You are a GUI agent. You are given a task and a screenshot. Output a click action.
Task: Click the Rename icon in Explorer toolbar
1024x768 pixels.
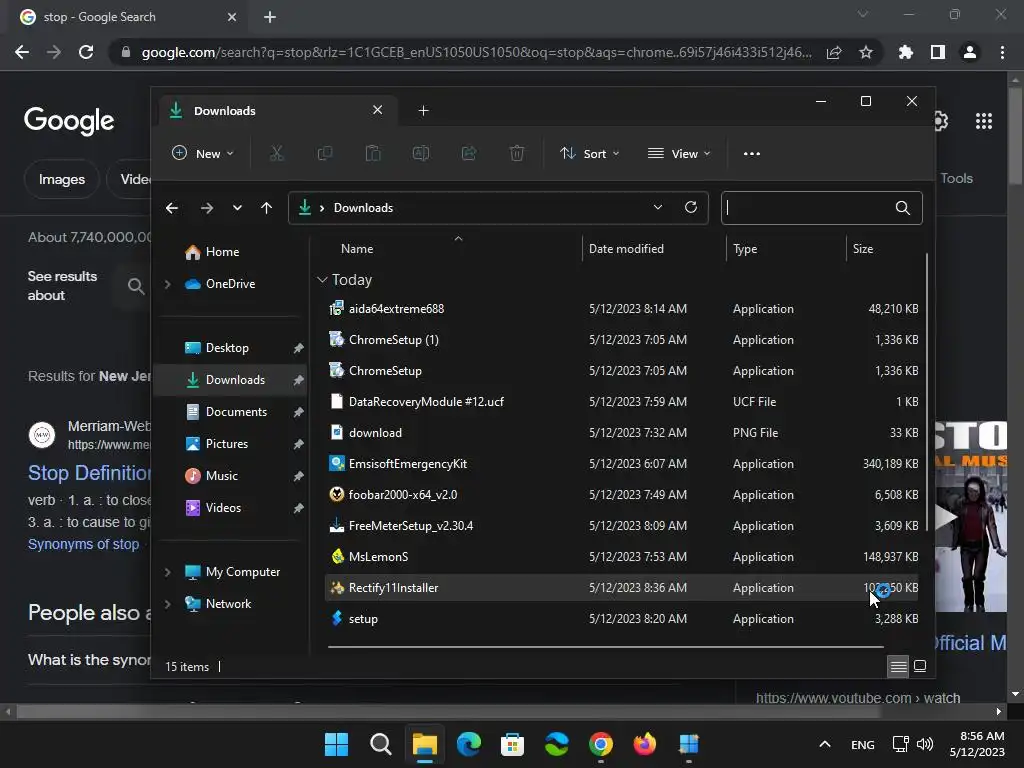[421, 153]
